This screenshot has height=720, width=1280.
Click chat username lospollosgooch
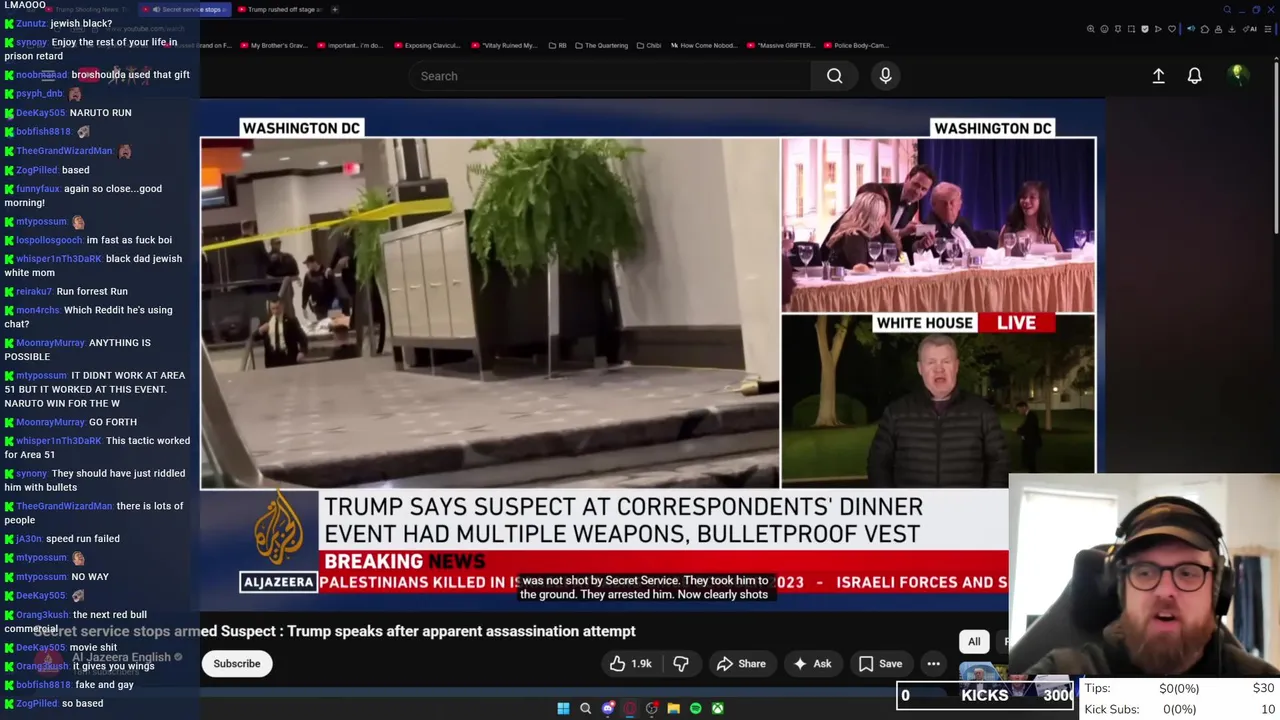click(x=49, y=240)
